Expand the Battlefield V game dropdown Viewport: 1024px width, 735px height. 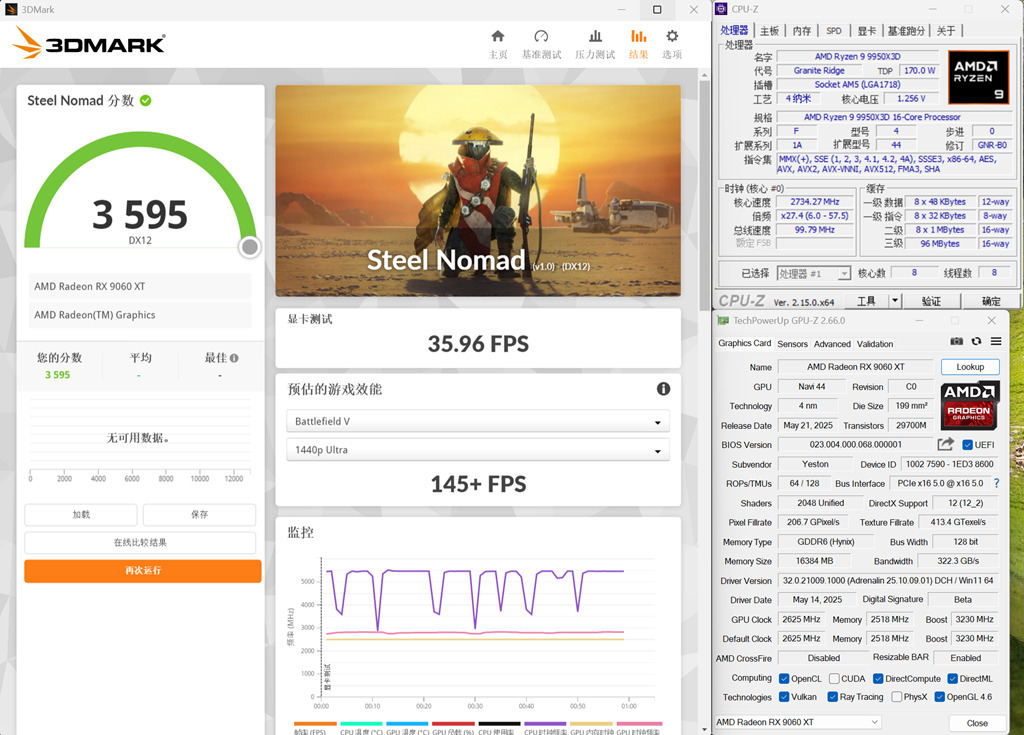click(x=477, y=422)
